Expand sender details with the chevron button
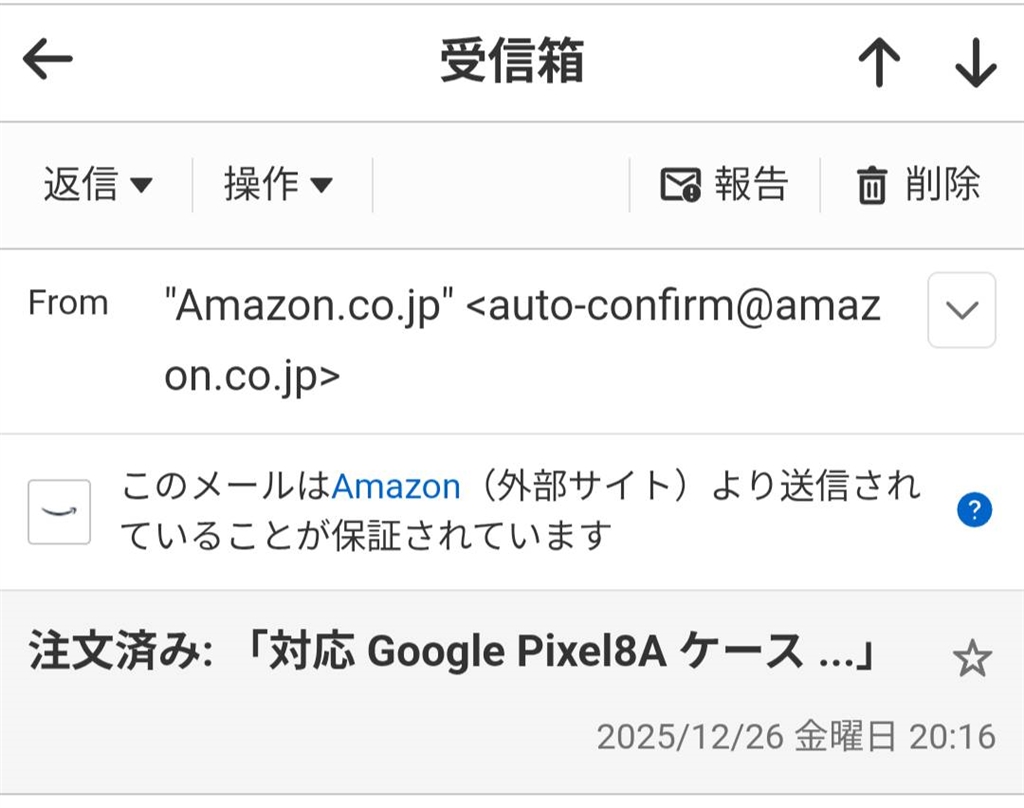 [961, 310]
